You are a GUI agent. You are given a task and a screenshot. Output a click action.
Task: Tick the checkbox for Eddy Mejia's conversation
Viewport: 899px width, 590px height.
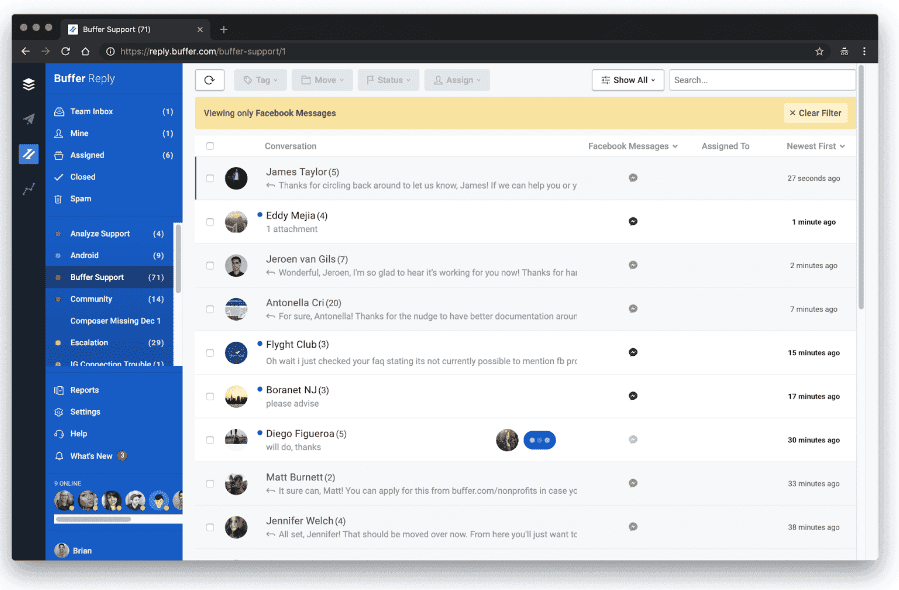(210, 222)
